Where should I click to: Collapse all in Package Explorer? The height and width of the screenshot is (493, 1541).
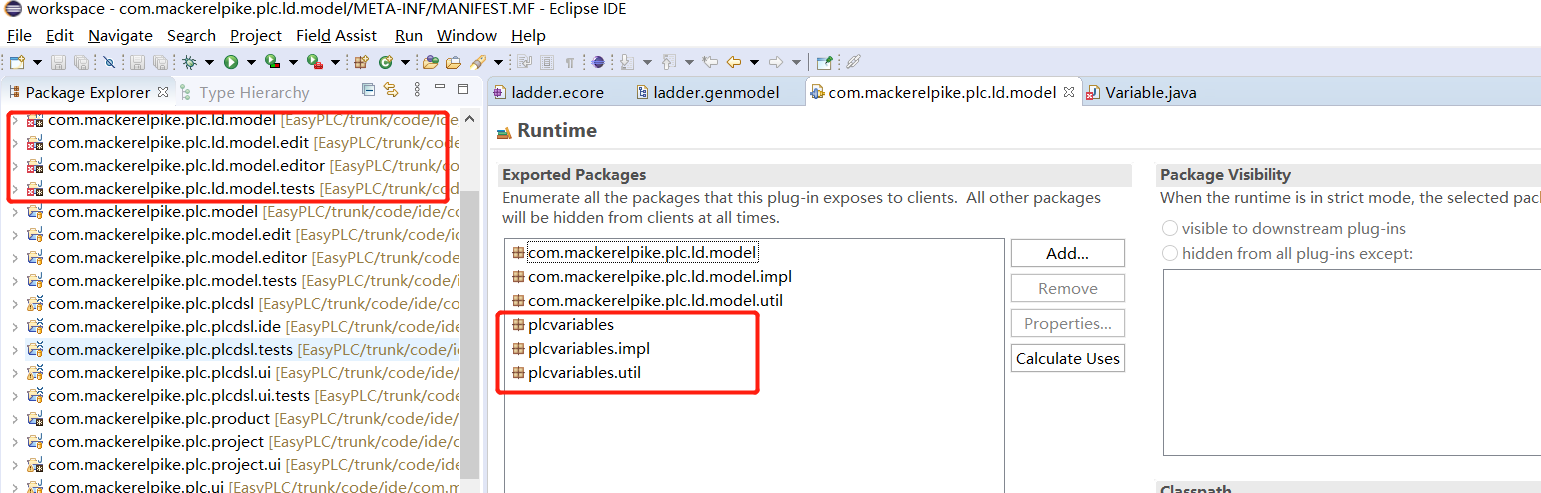(x=369, y=90)
